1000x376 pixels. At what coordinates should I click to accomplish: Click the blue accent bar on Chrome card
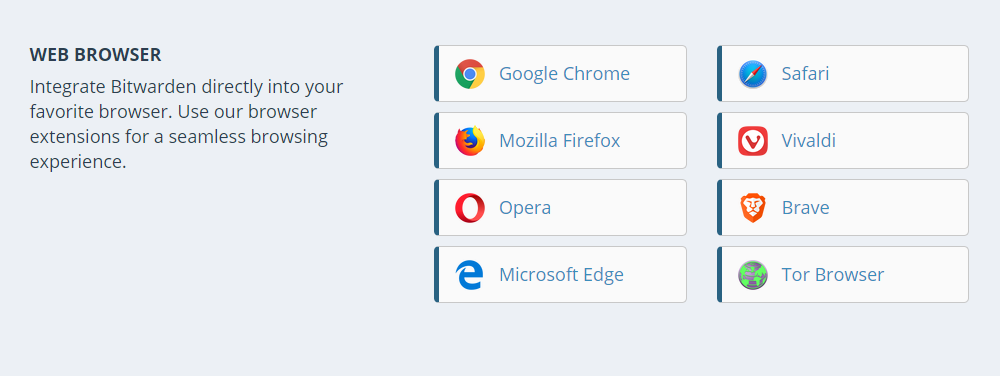(437, 73)
